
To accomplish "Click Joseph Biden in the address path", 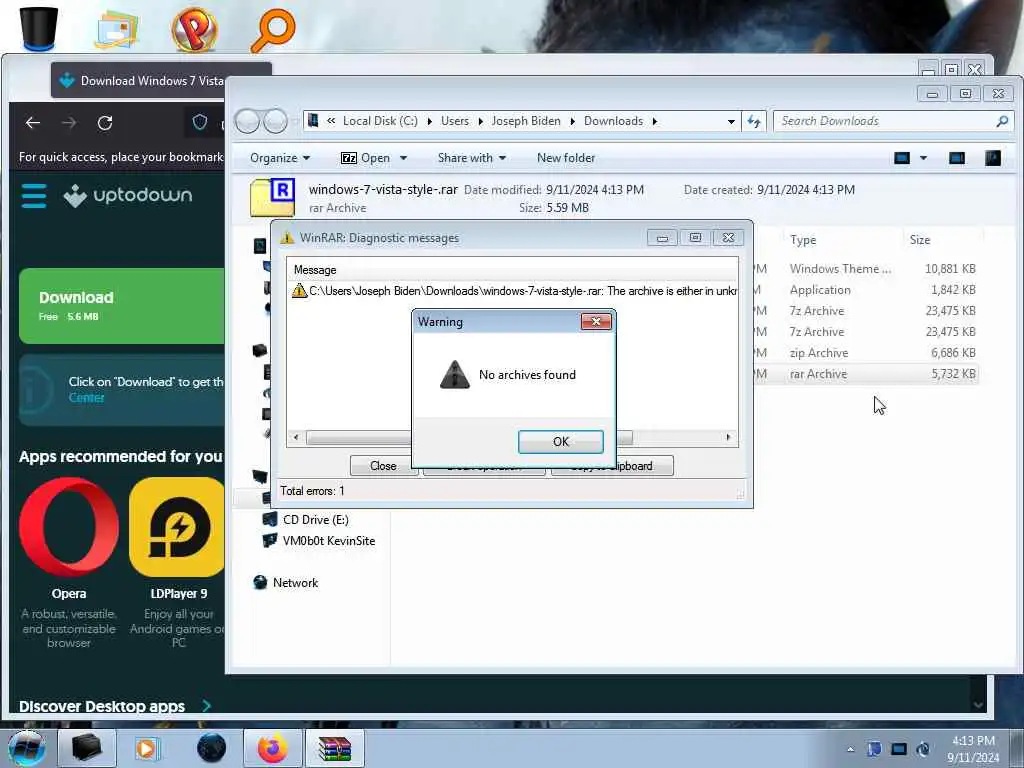I will click(x=526, y=121).
